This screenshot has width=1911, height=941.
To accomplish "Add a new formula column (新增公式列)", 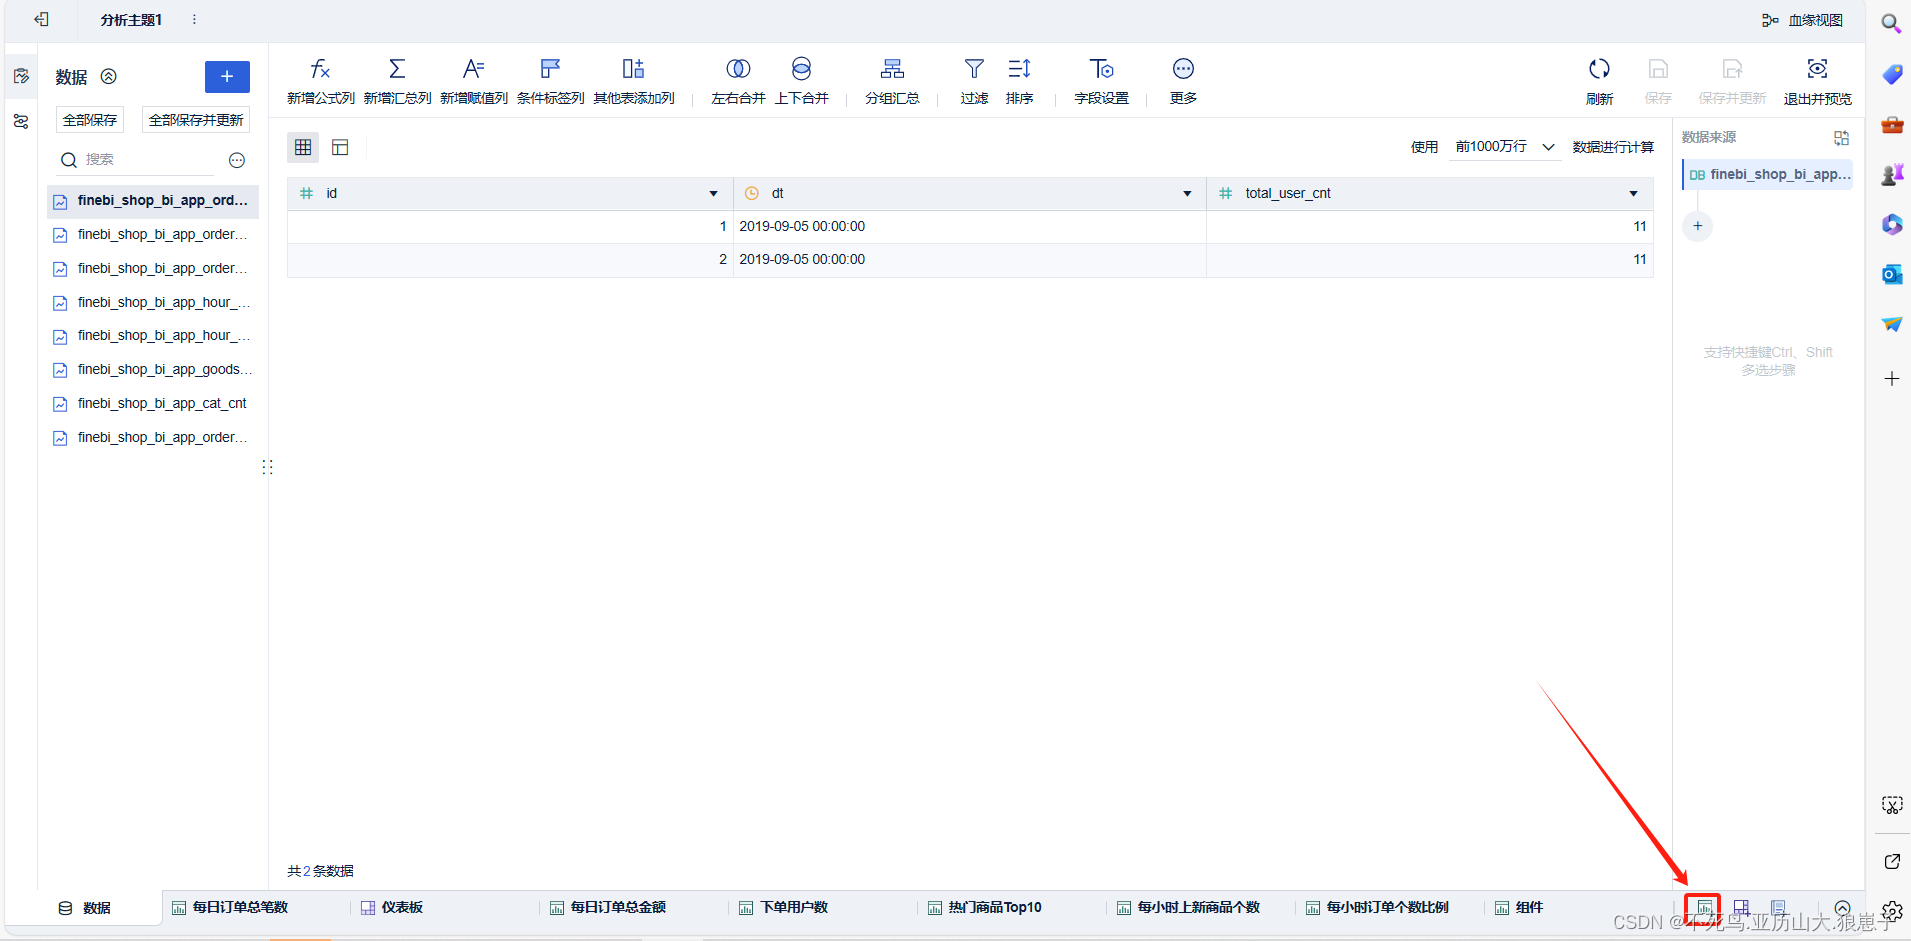I will point(320,81).
